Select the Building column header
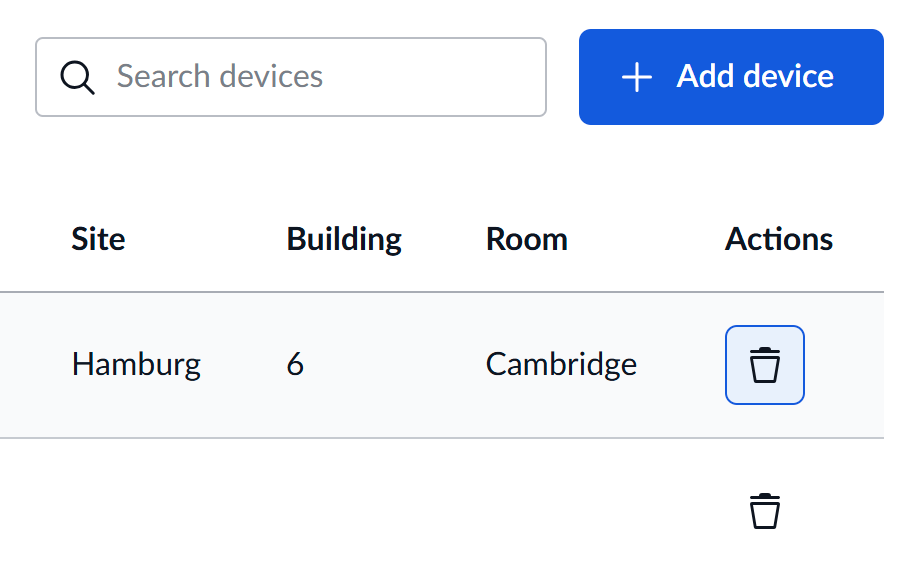Screen dimensions: 920x579 [344, 239]
